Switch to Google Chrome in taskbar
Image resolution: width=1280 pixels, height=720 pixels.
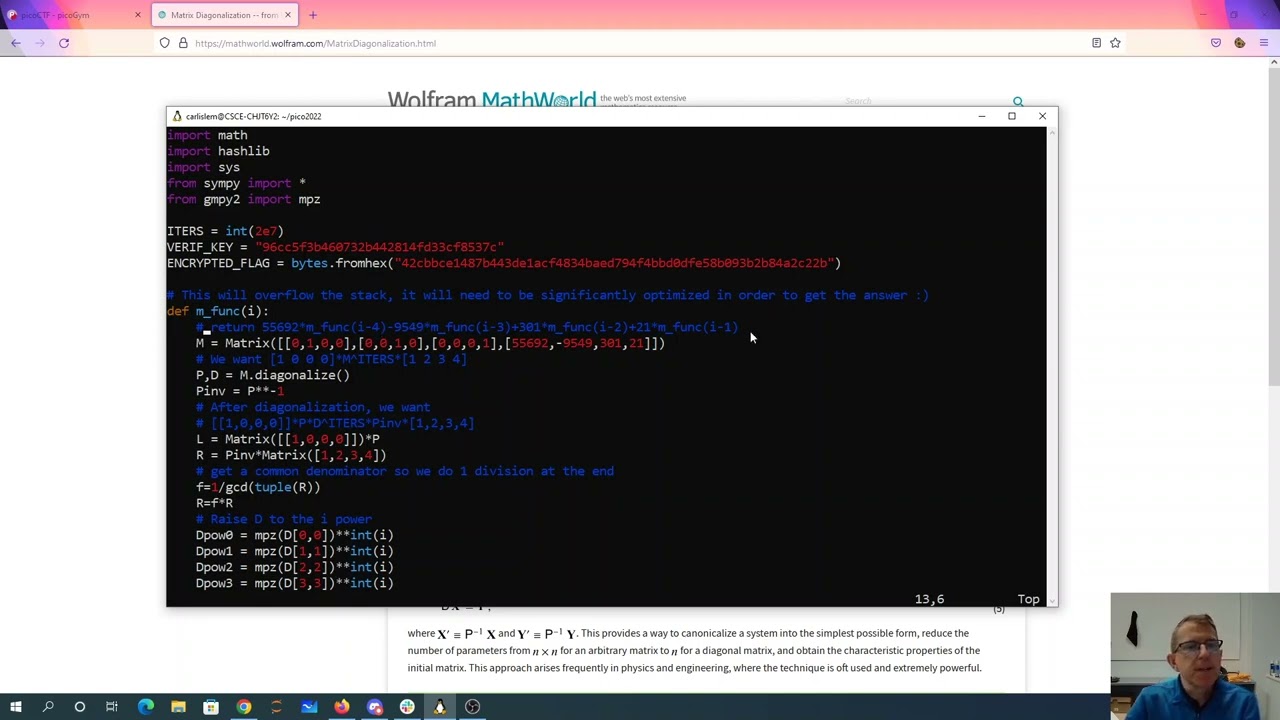pyautogui.click(x=244, y=707)
